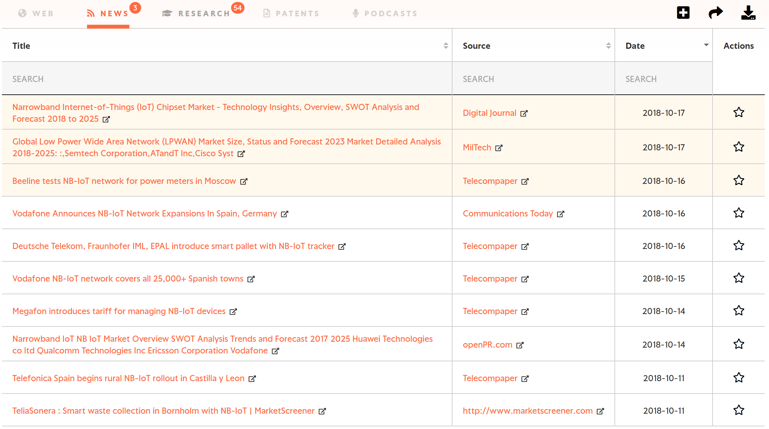Toggle Date column sort order arrow
Screen dimensions: 769x429
[706, 45]
